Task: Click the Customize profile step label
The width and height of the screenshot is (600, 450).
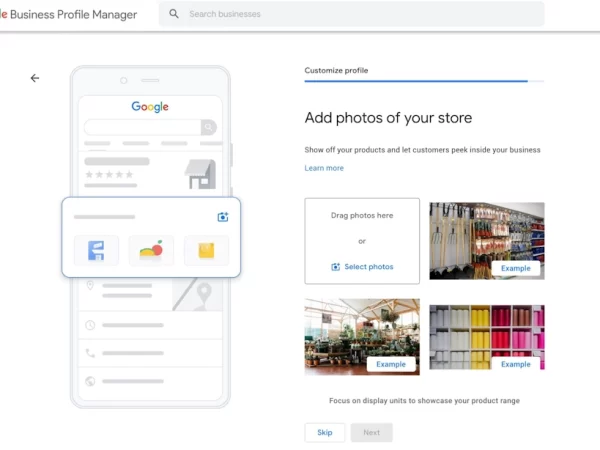Action: click(336, 70)
